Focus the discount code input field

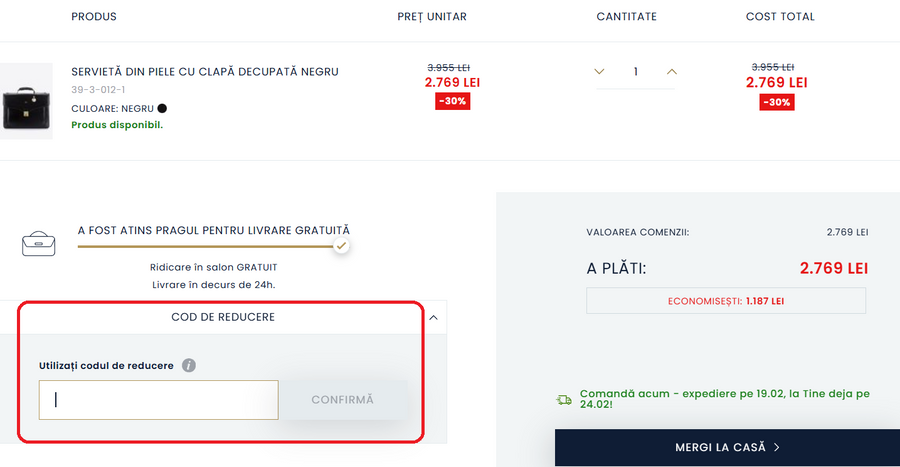159,400
